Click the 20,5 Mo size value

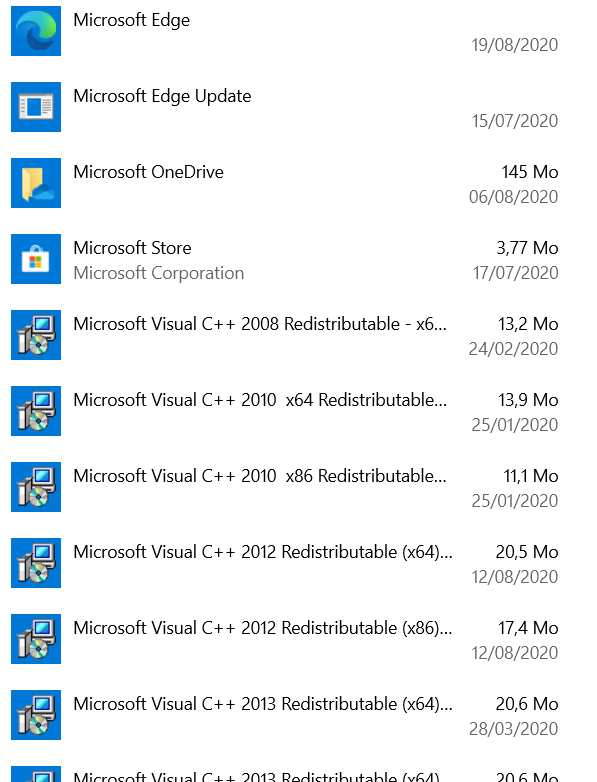(527, 552)
